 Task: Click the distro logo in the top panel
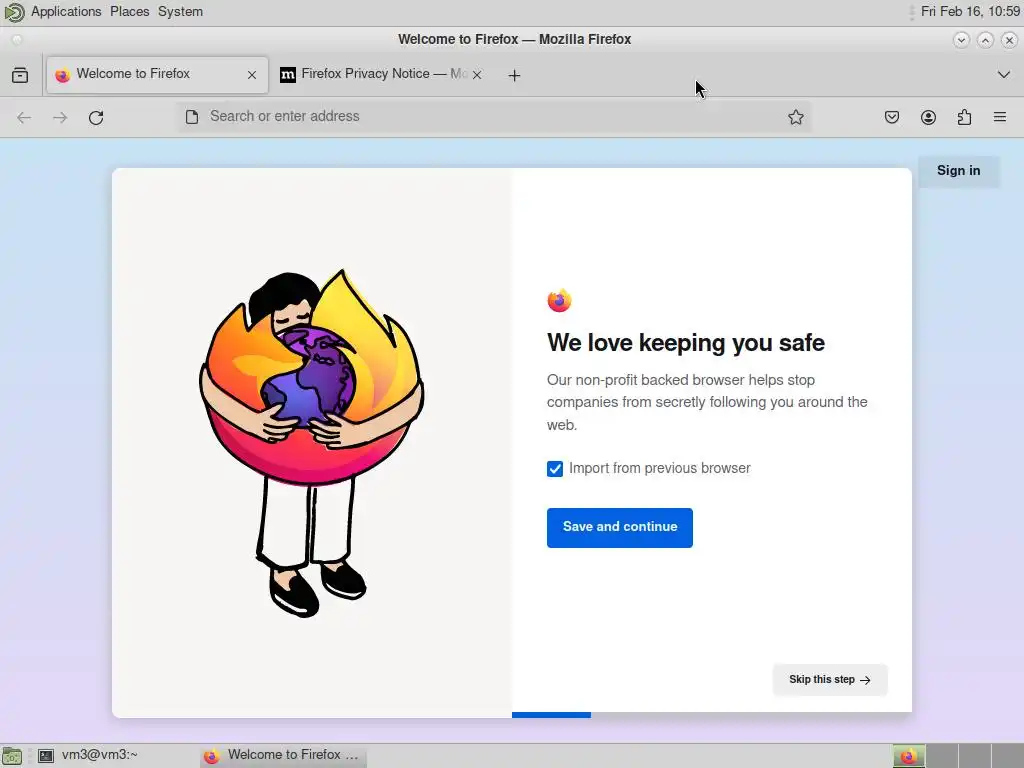(x=14, y=12)
